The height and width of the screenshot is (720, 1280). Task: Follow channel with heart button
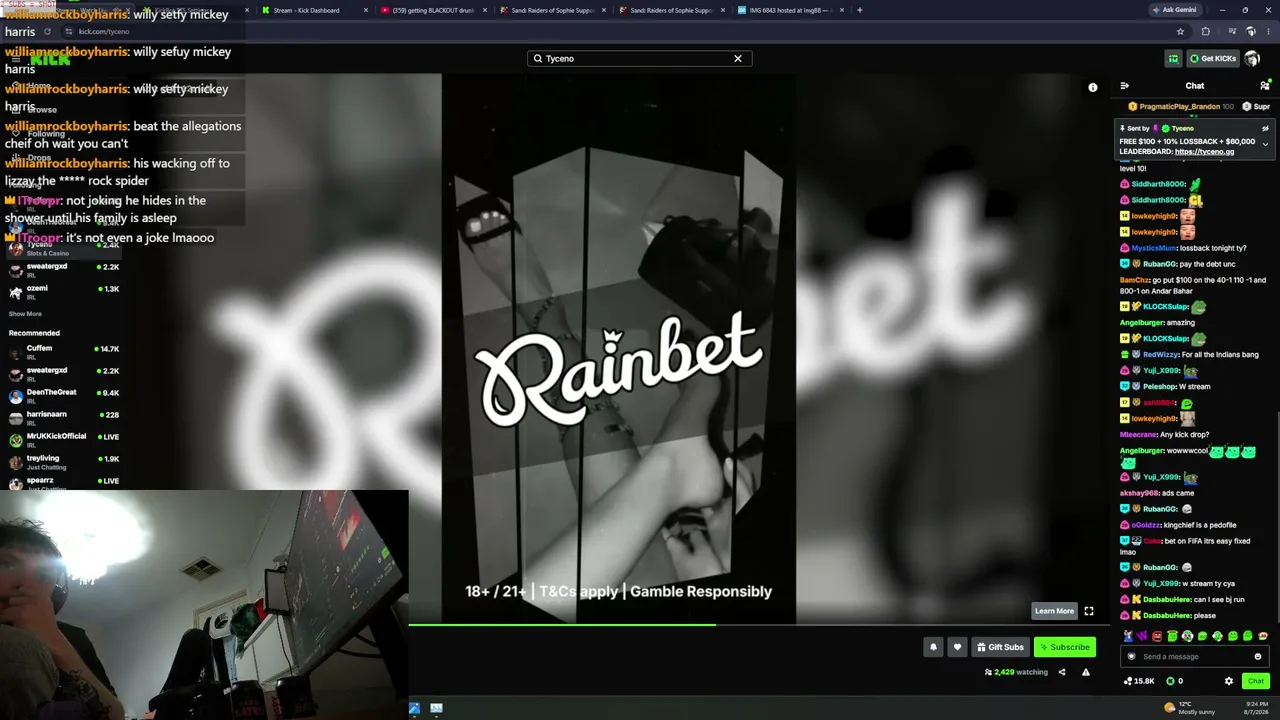(x=957, y=647)
